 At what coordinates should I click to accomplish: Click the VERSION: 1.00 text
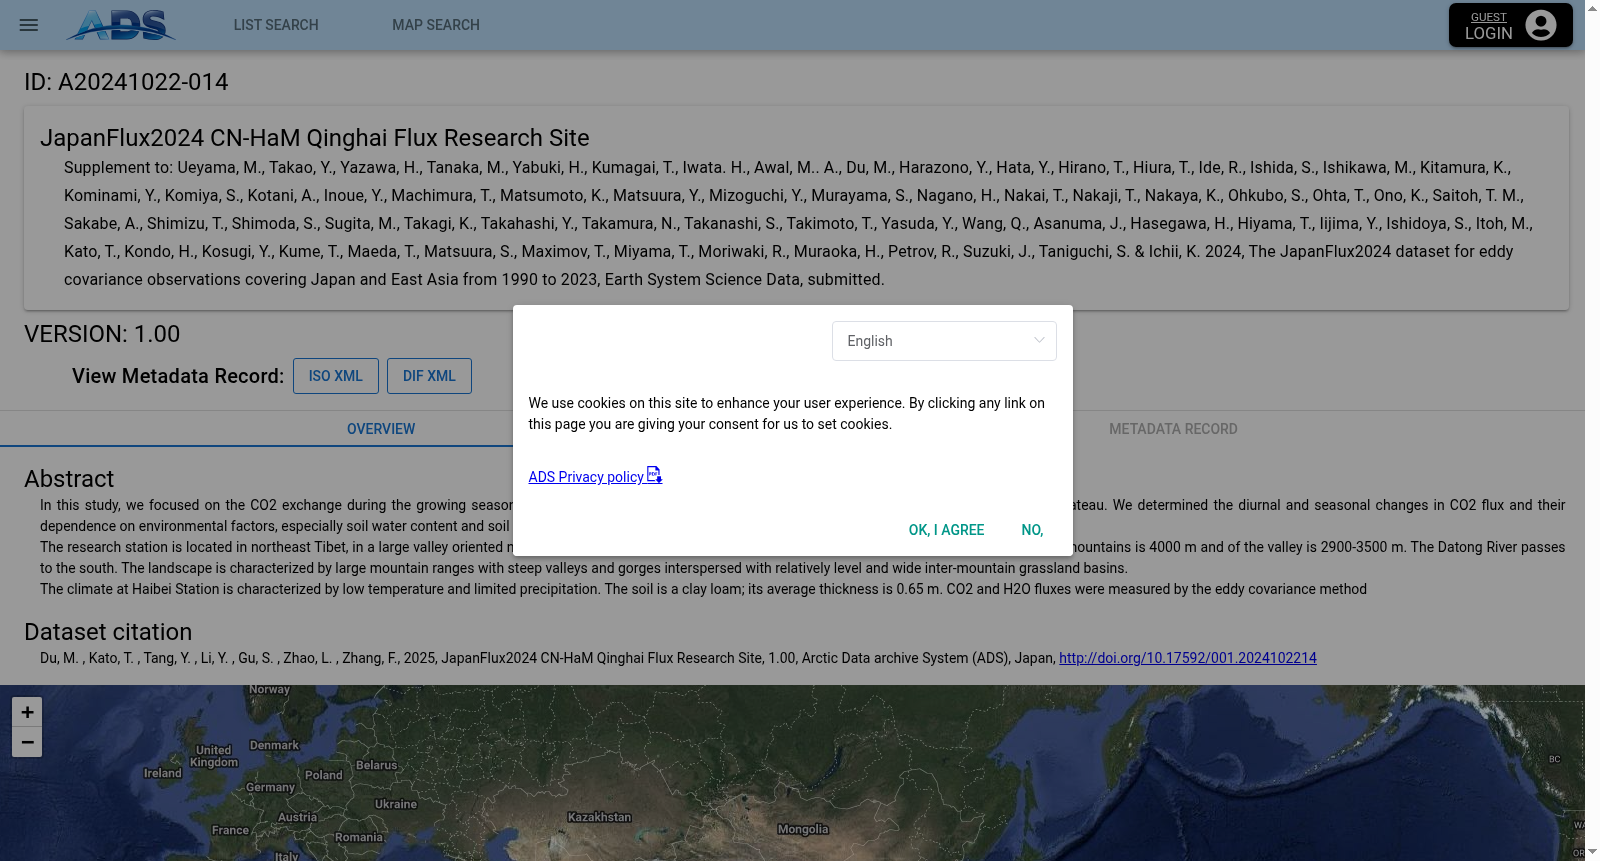click(102, 334)
